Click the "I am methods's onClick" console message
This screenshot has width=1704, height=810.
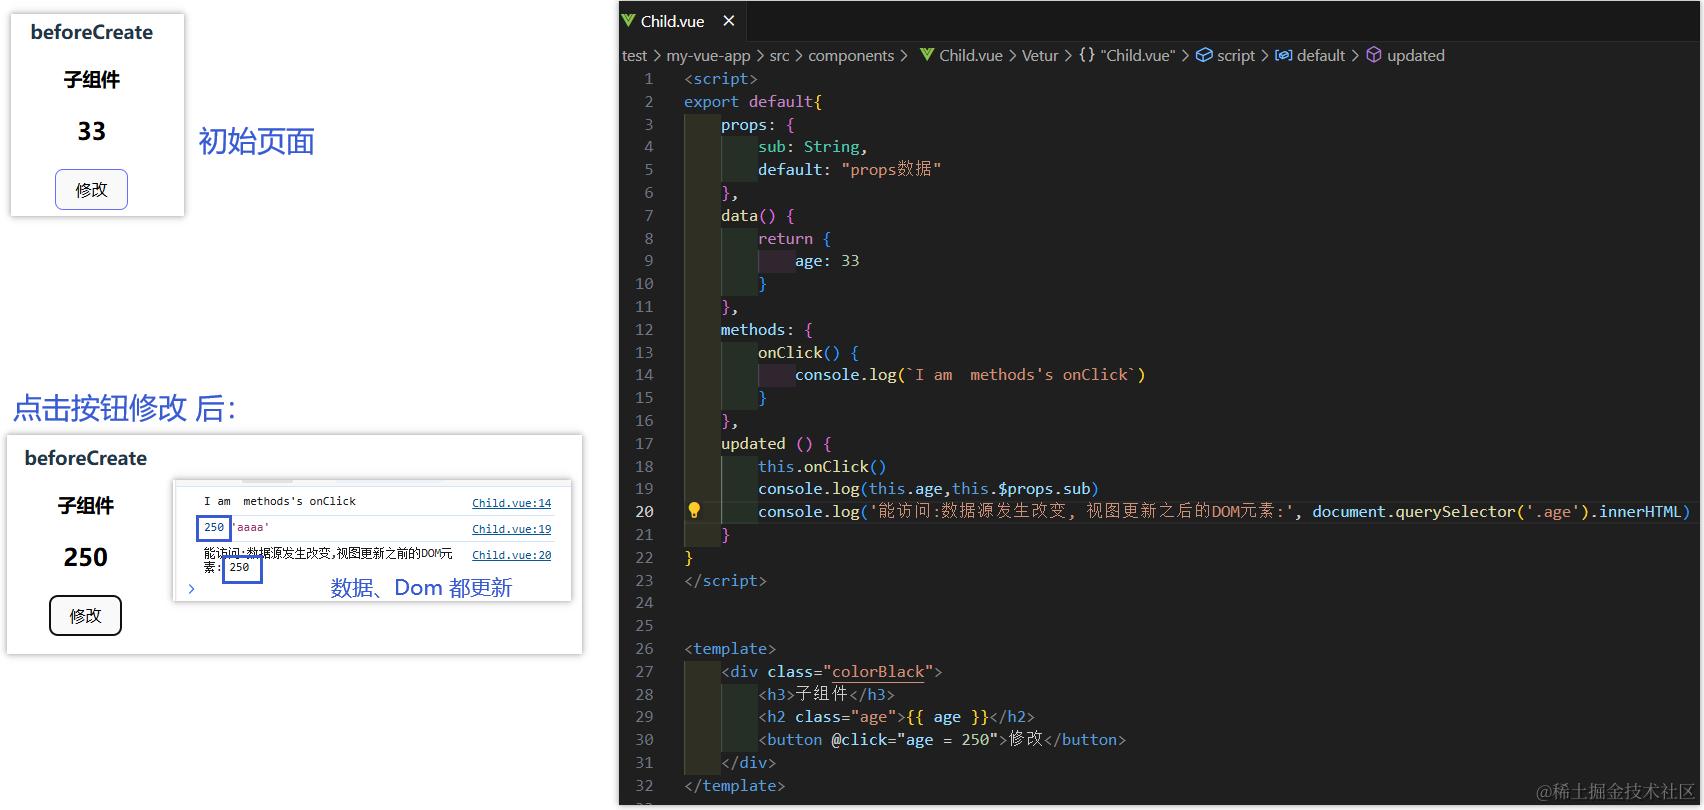[279, 502]
